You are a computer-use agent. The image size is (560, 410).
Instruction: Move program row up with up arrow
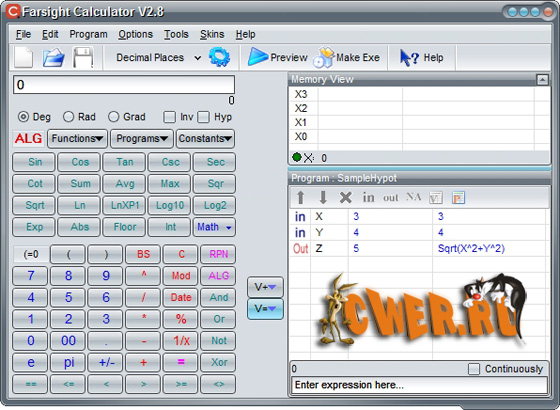(x=301, y=197)
